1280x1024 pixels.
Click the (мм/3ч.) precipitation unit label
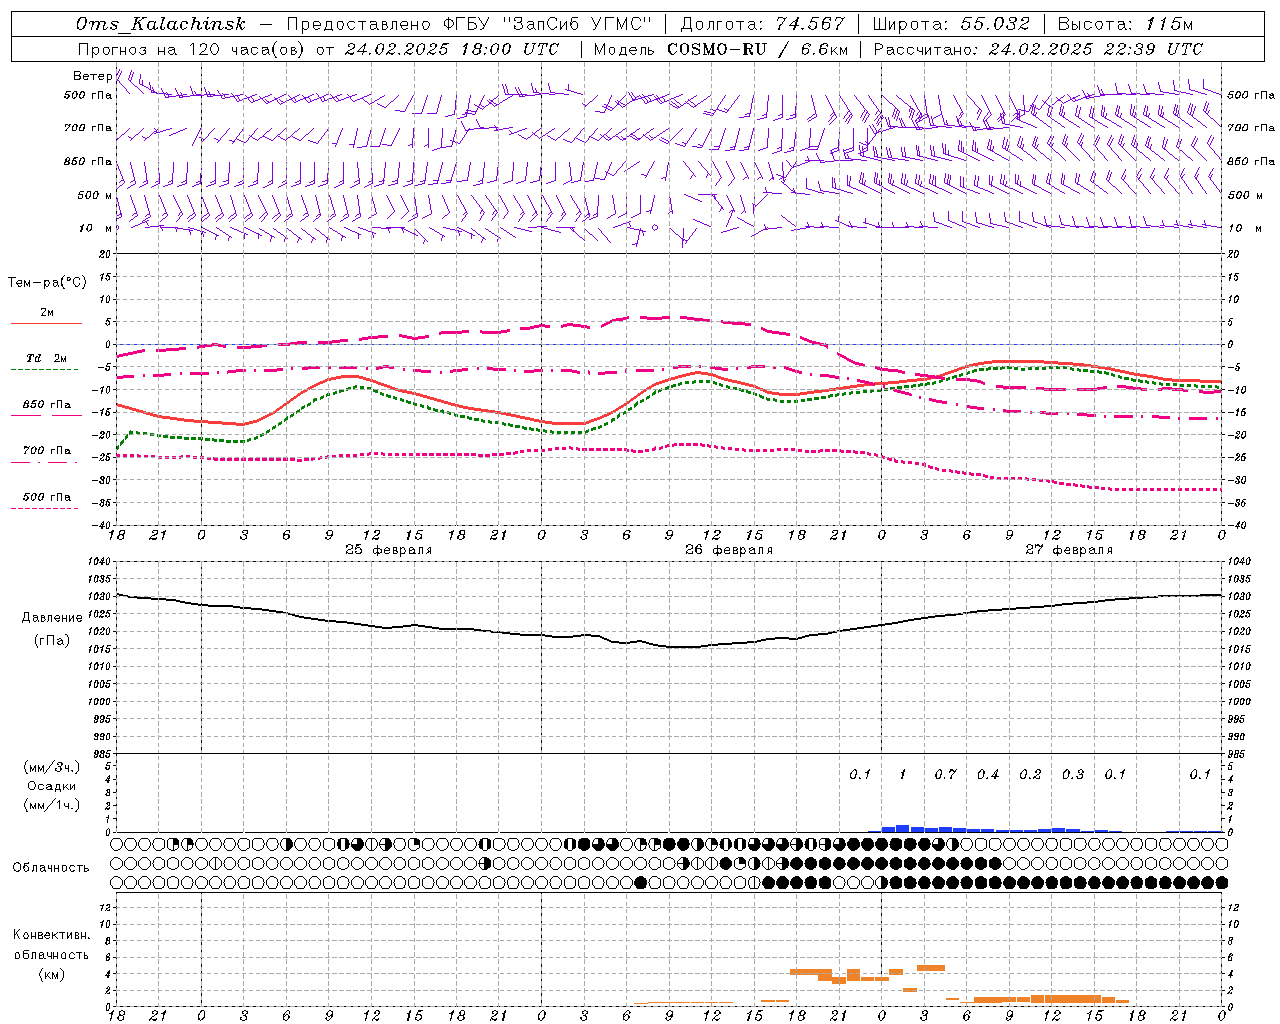pyautogui.click(x=52, y=767)
